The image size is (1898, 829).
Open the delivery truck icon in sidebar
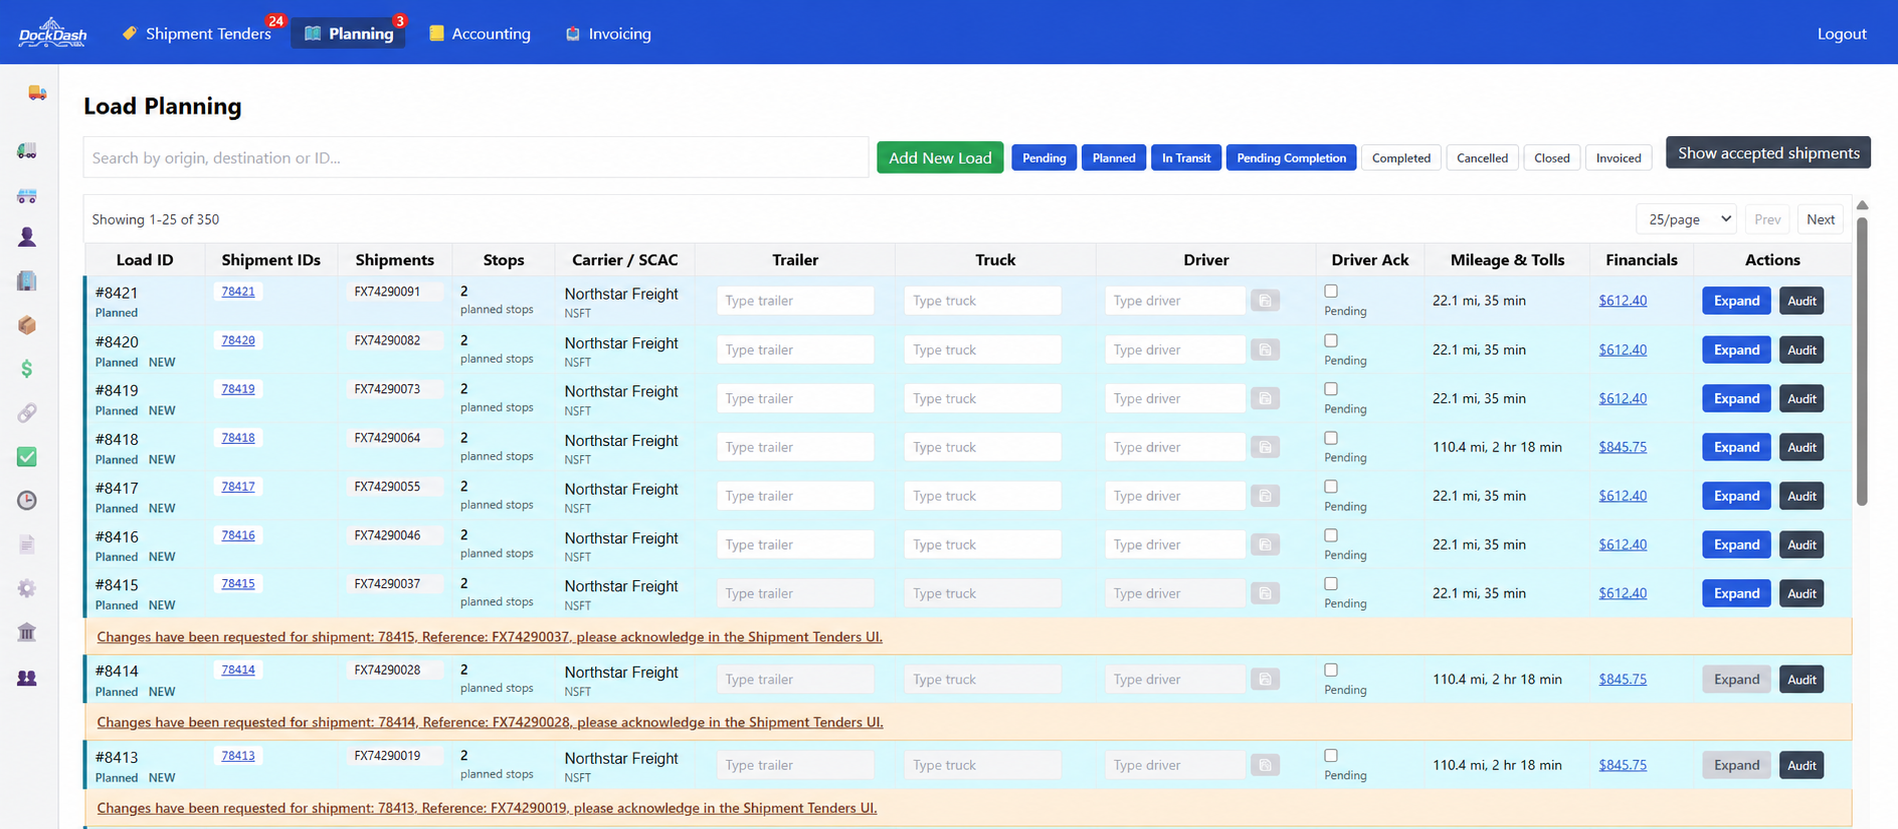(37, 93)
